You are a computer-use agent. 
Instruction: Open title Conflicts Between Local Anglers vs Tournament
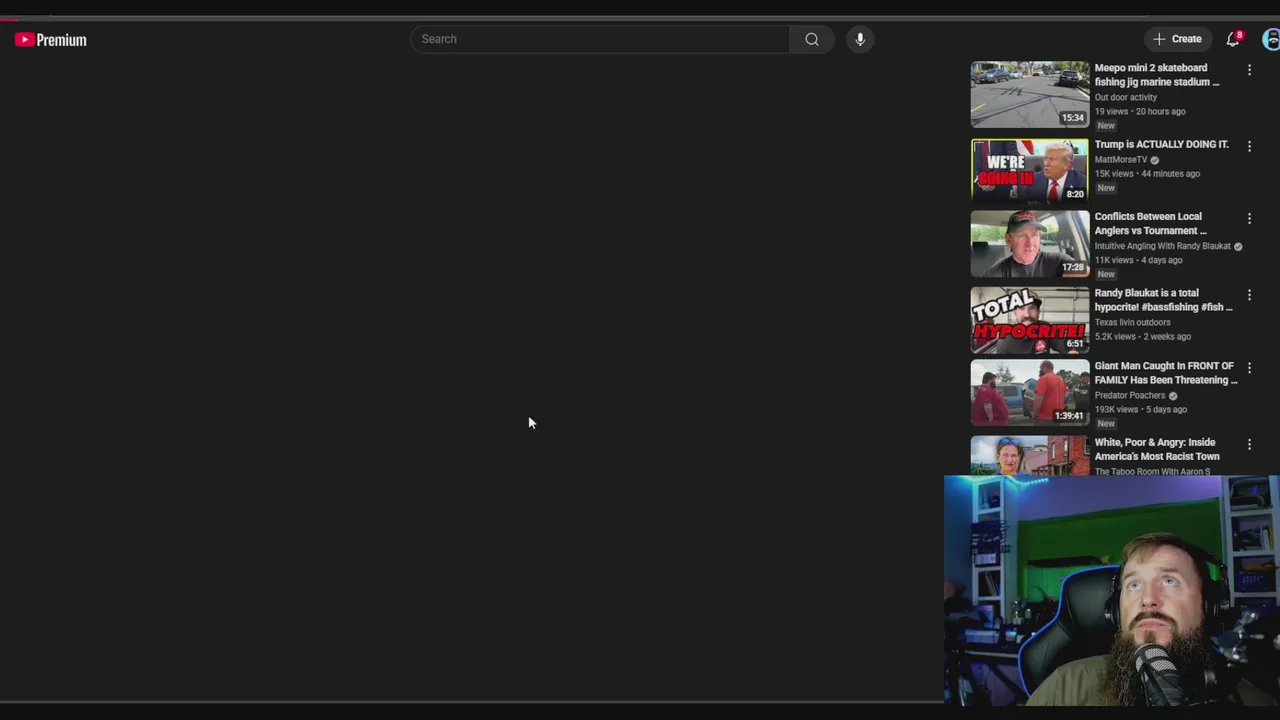1151,223
